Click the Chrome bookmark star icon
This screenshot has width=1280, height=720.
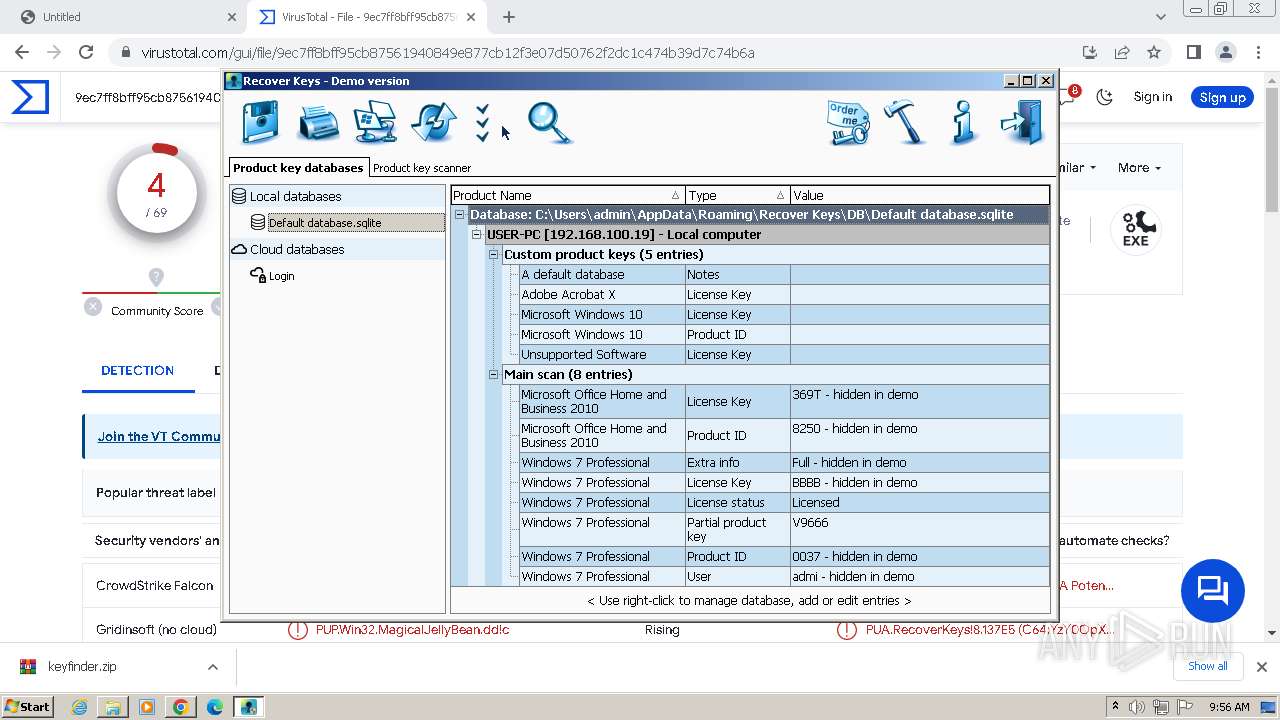(x=1153, y=52)
